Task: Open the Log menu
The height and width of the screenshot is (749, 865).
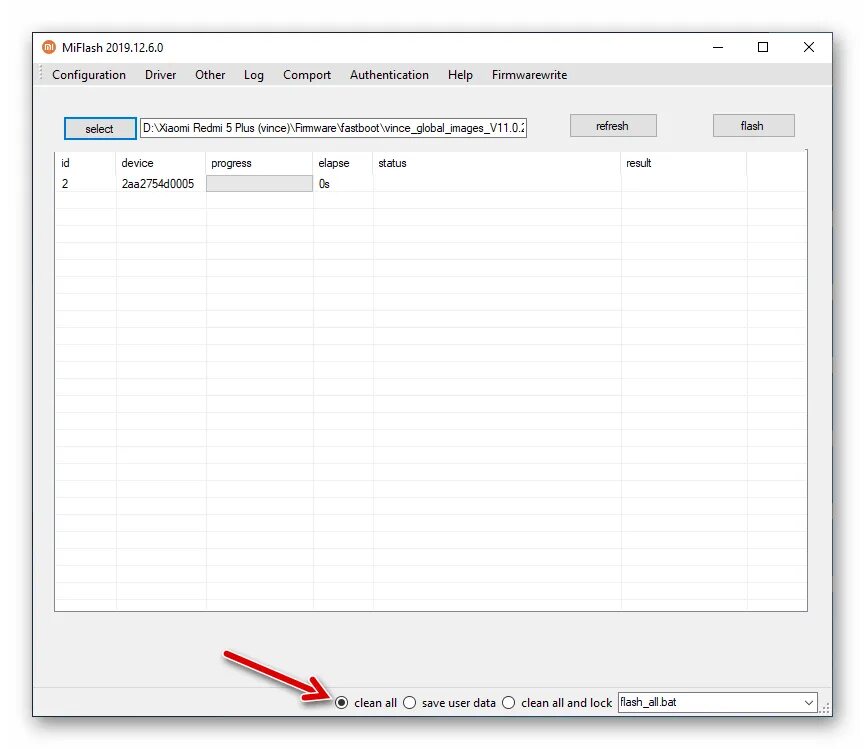Action: (x=254, y=75)
